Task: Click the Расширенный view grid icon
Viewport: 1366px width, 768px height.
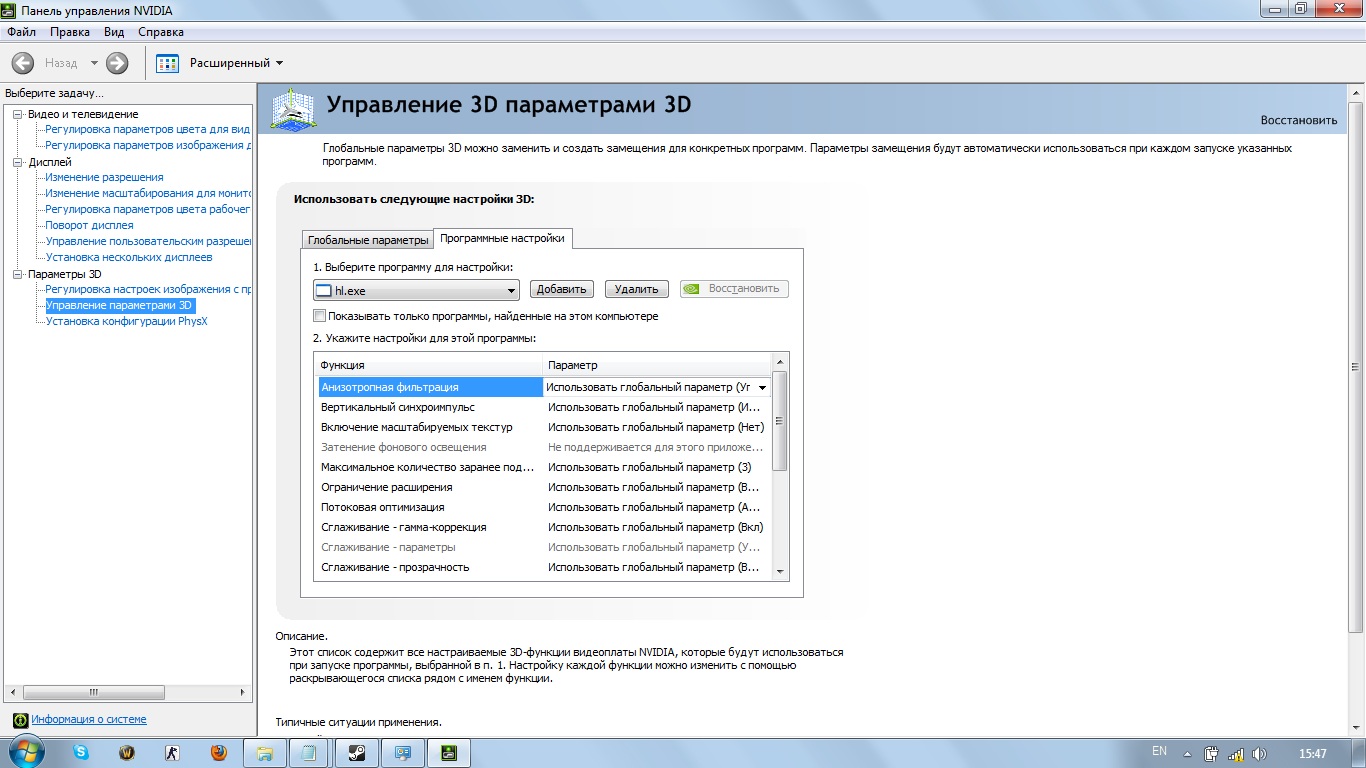Action: point(168,63)
